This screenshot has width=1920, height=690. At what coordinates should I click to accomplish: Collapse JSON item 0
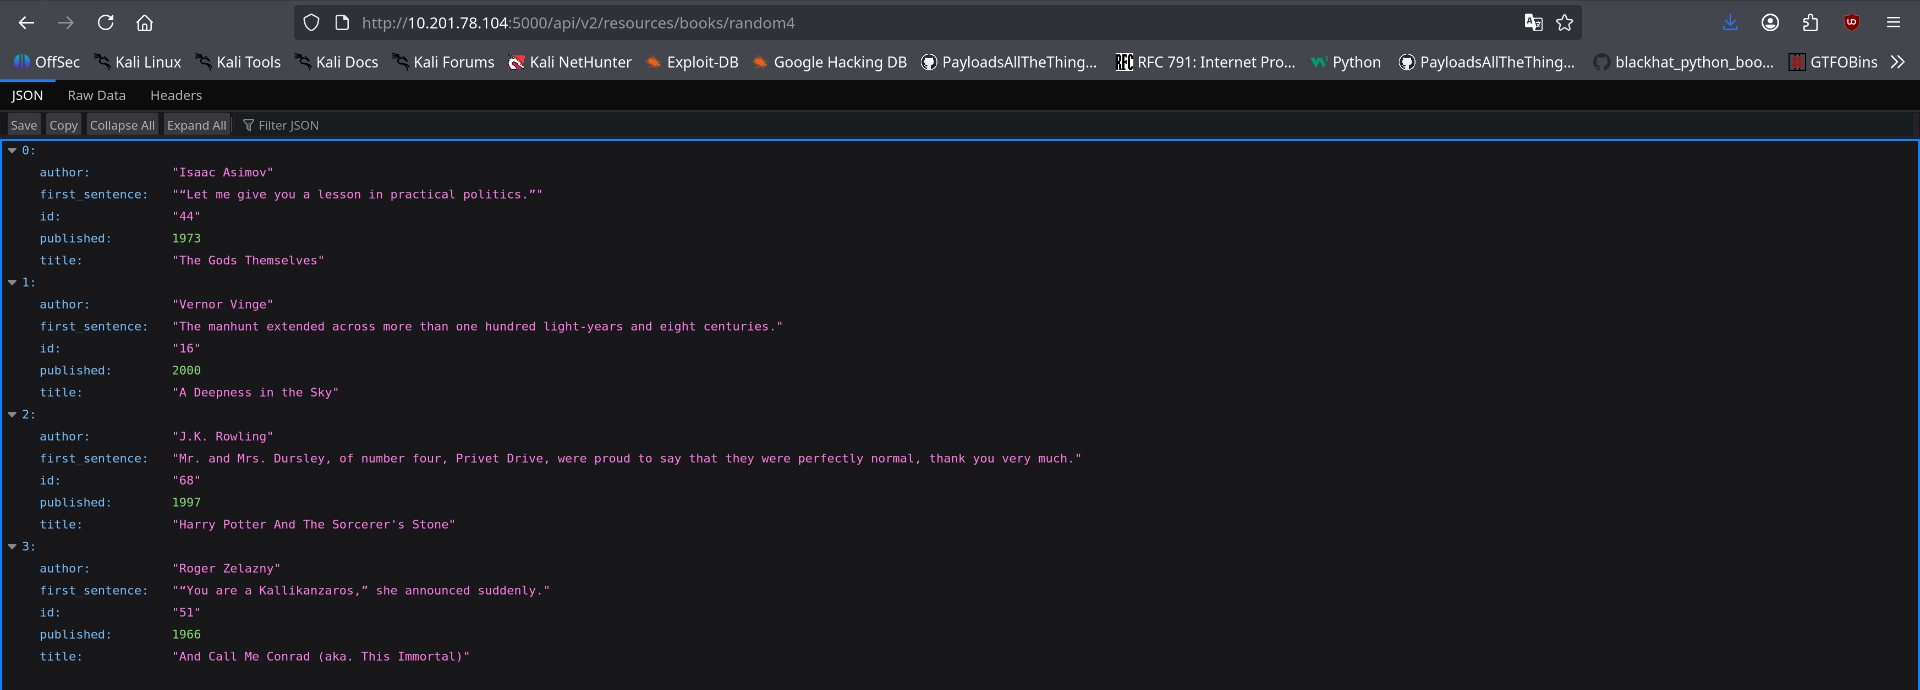tap(12, 151)
